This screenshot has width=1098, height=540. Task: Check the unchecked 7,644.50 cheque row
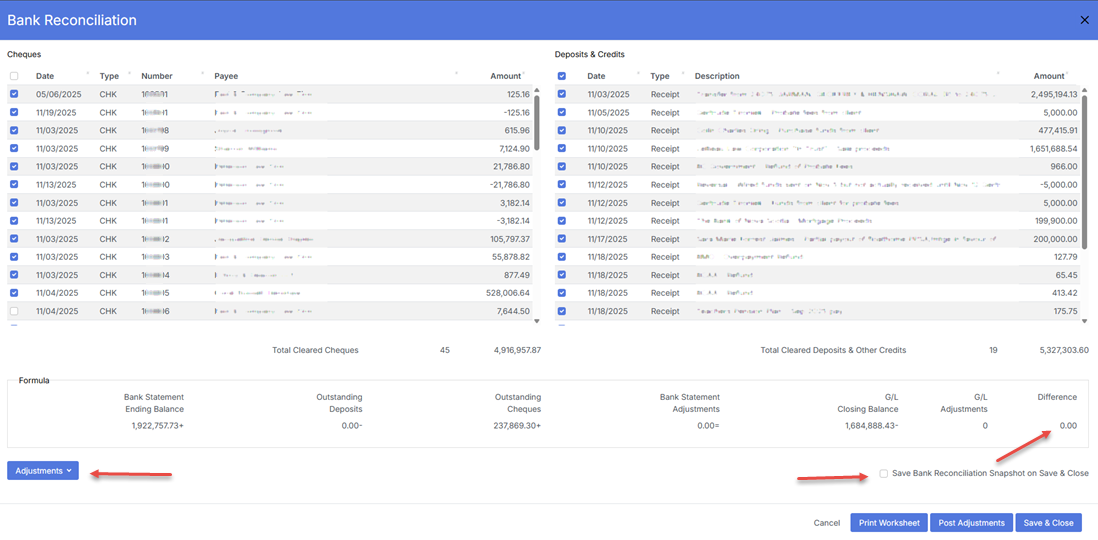14,311
